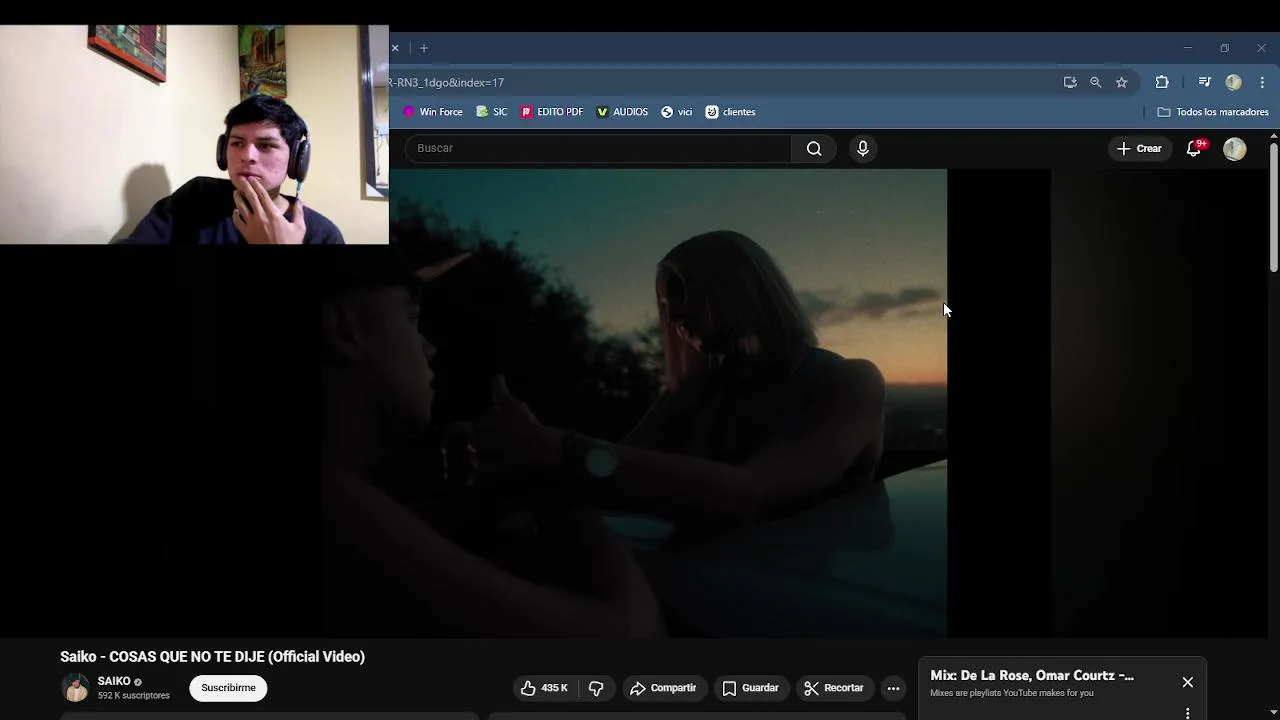
Task: Click the 592 K suscriptores text
Action: 134,696
